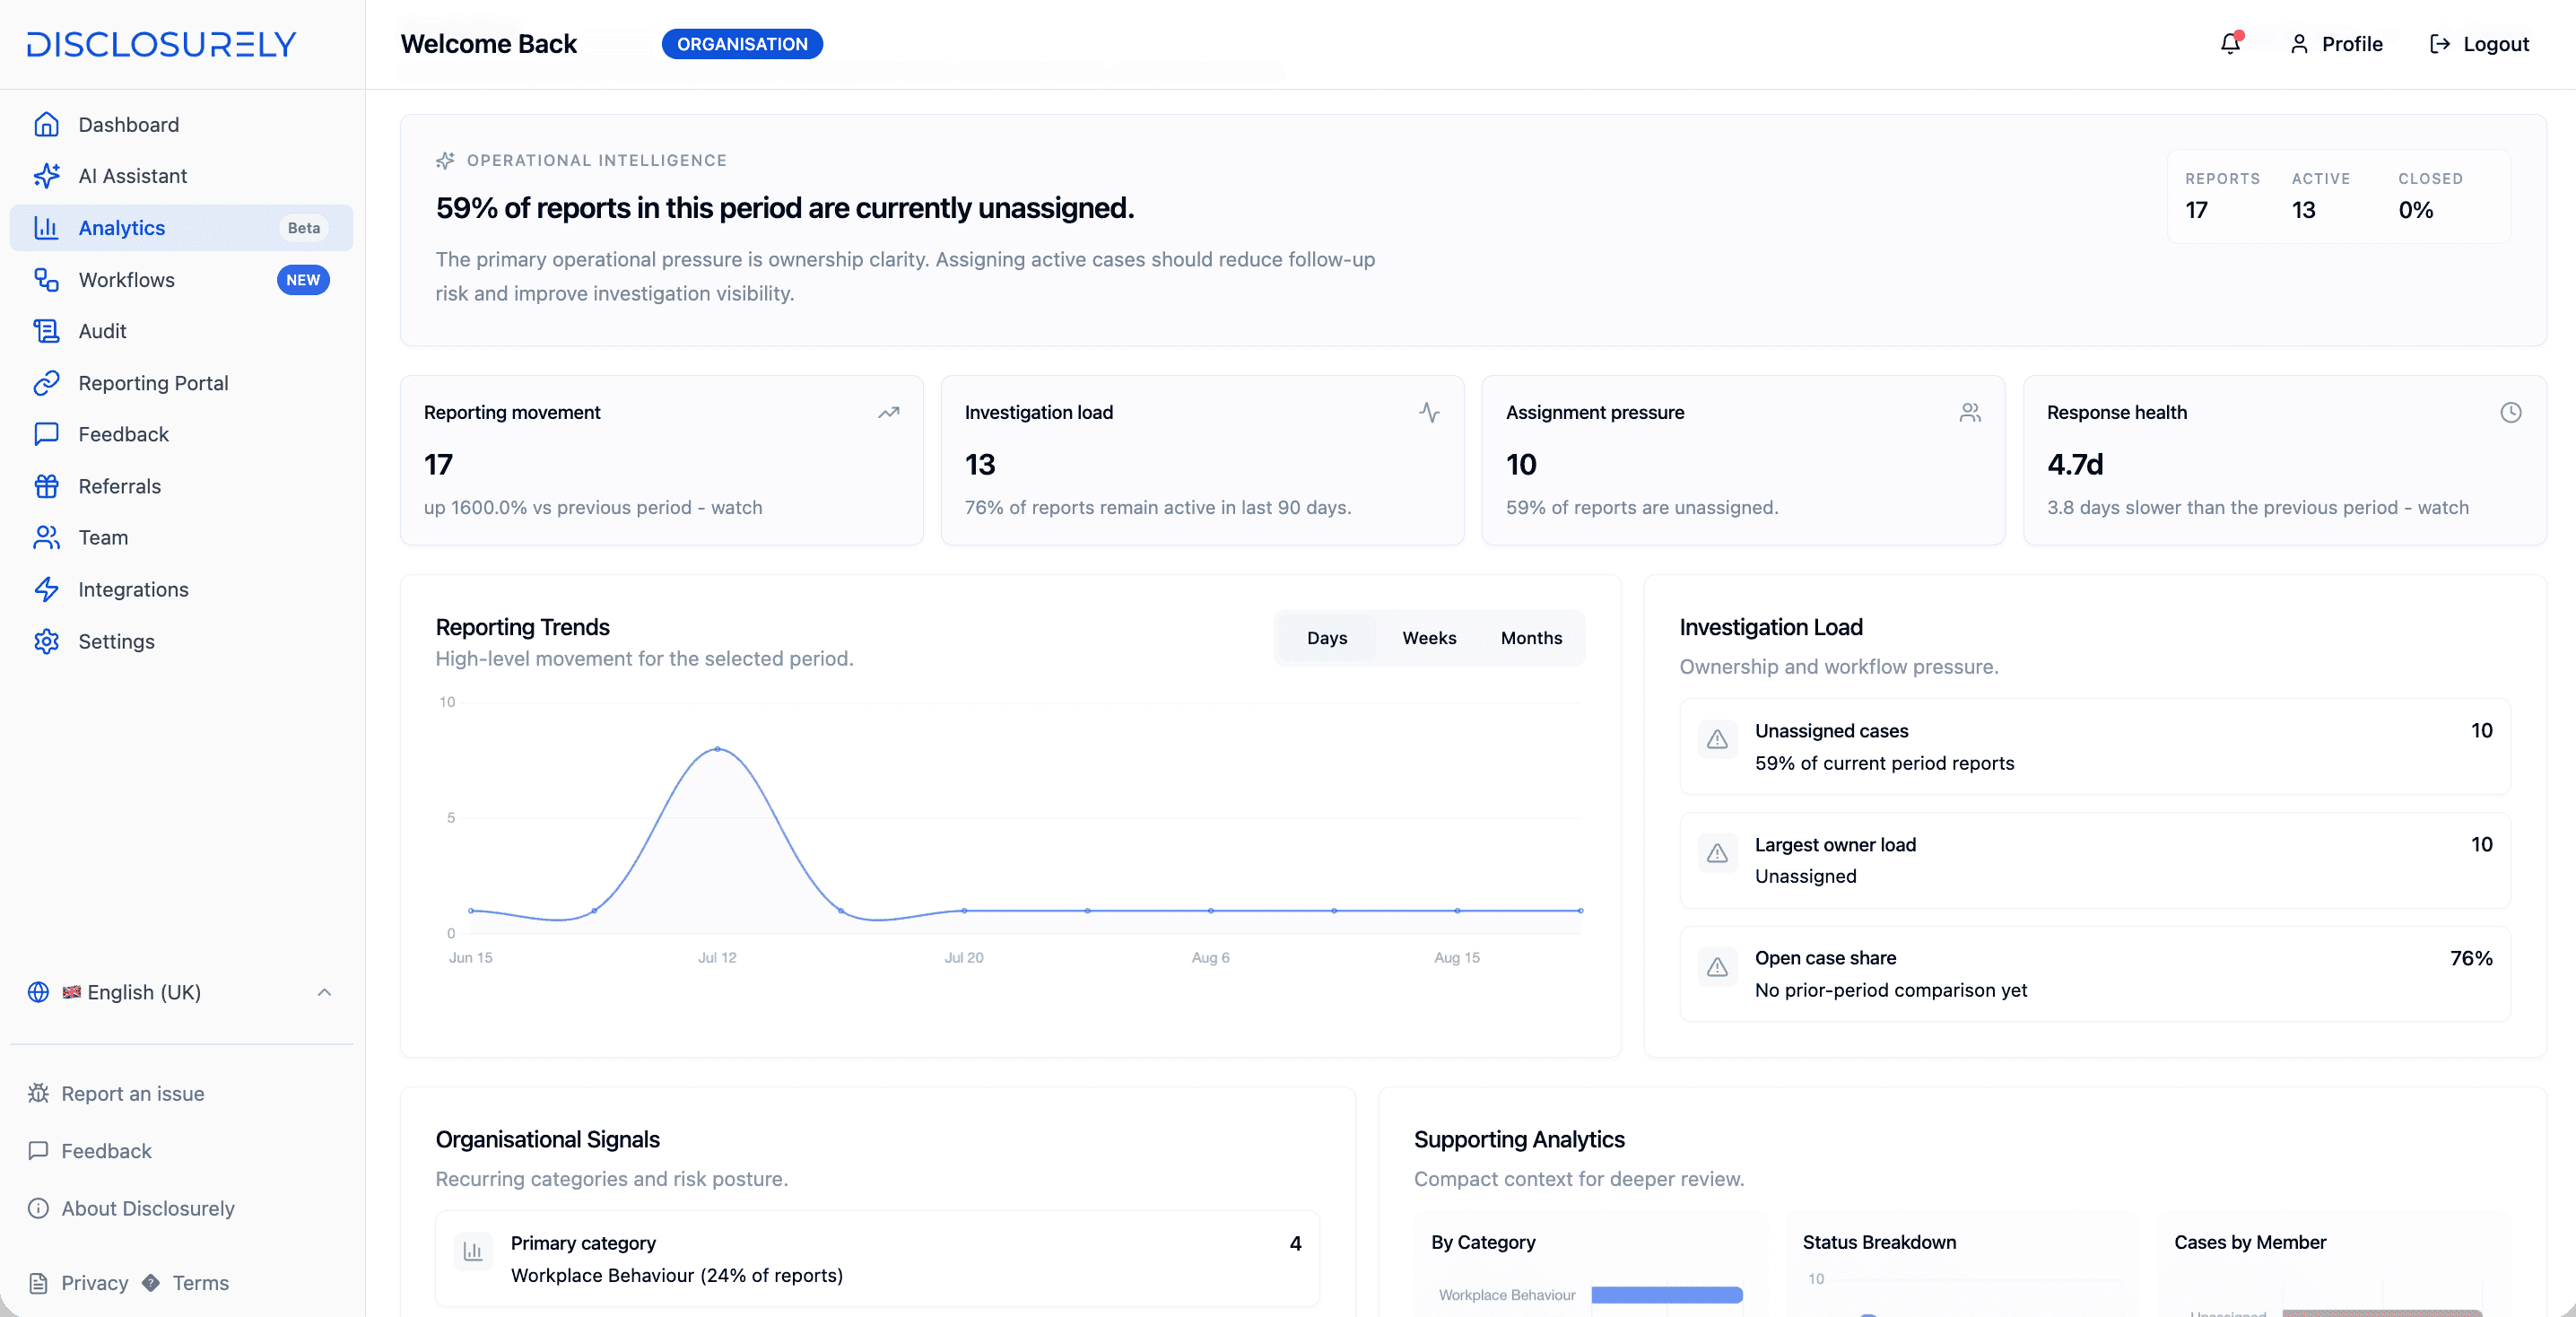Expand the English (UK) language selector
Image resolution: width=2576 pixels, height=1317 pixels.
(181, 992)
